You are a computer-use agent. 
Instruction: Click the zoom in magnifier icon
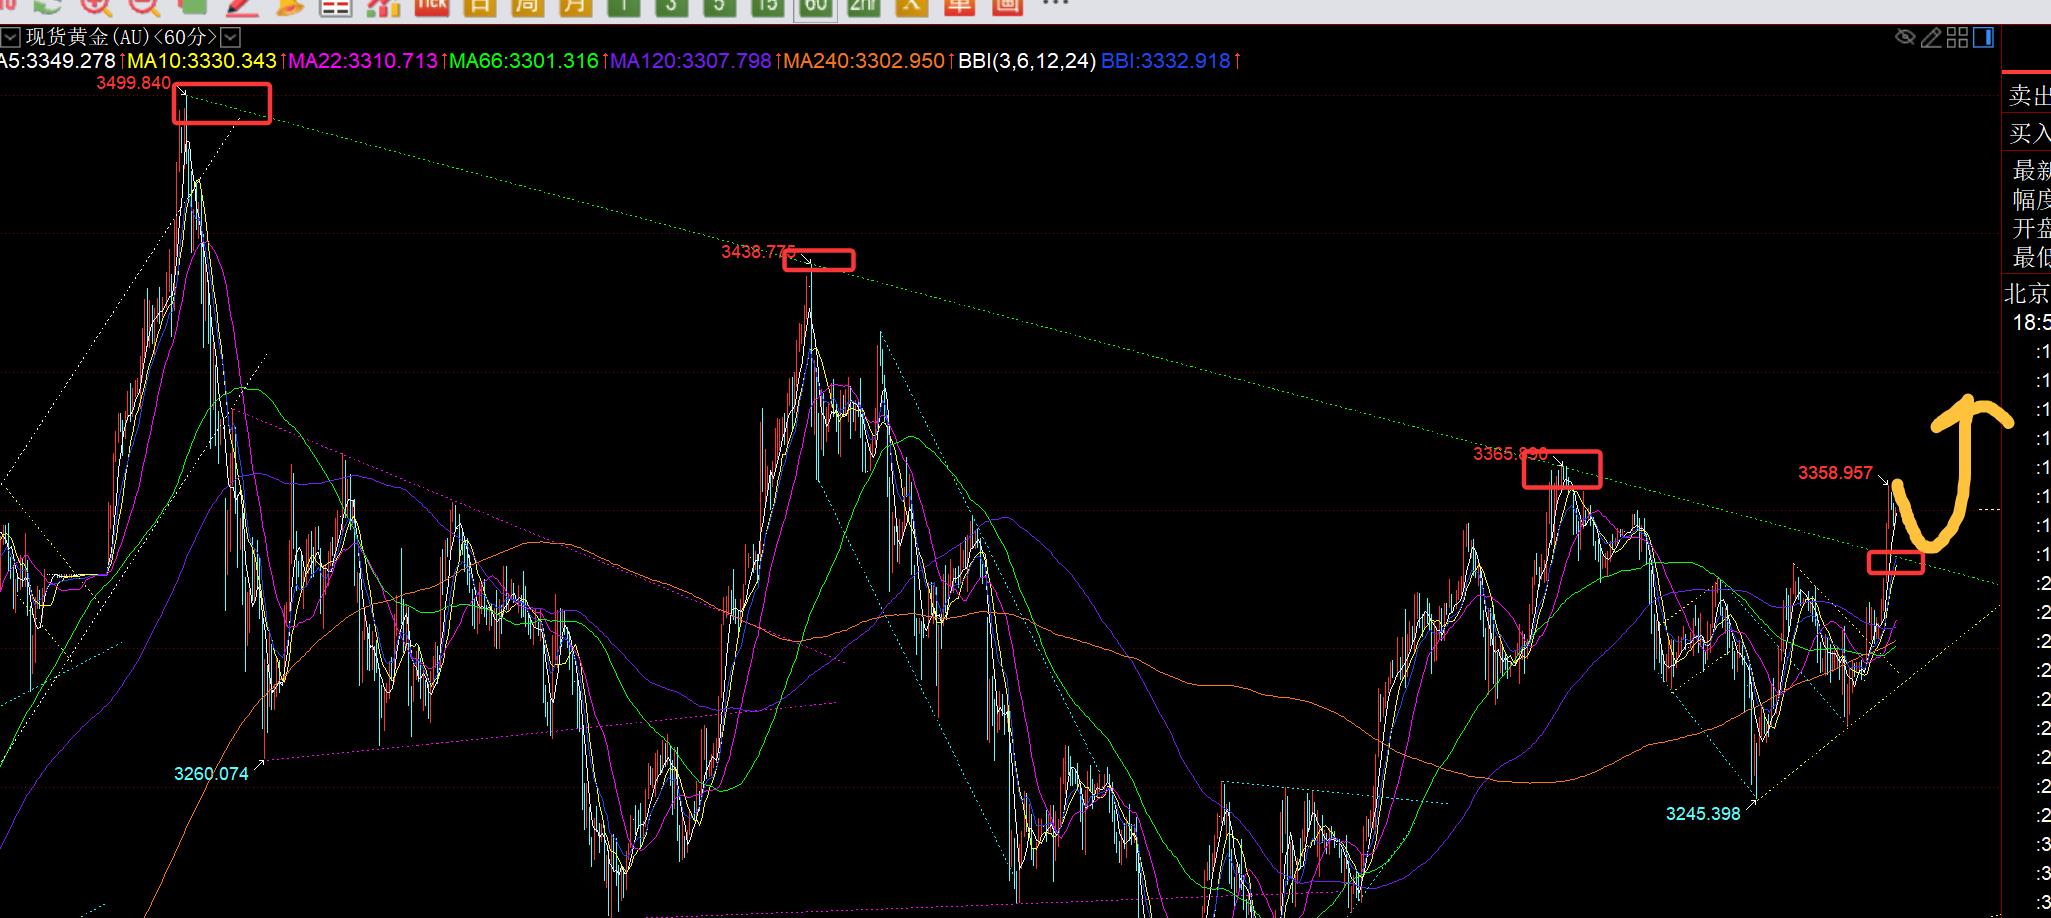97,6
